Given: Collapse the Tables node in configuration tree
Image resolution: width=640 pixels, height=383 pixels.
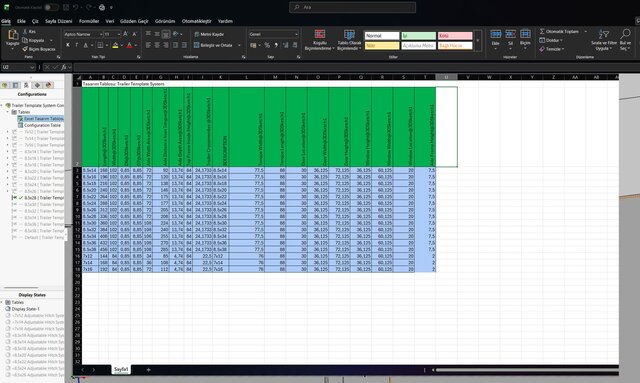Looking at the screenshot, I should point(7,112).
